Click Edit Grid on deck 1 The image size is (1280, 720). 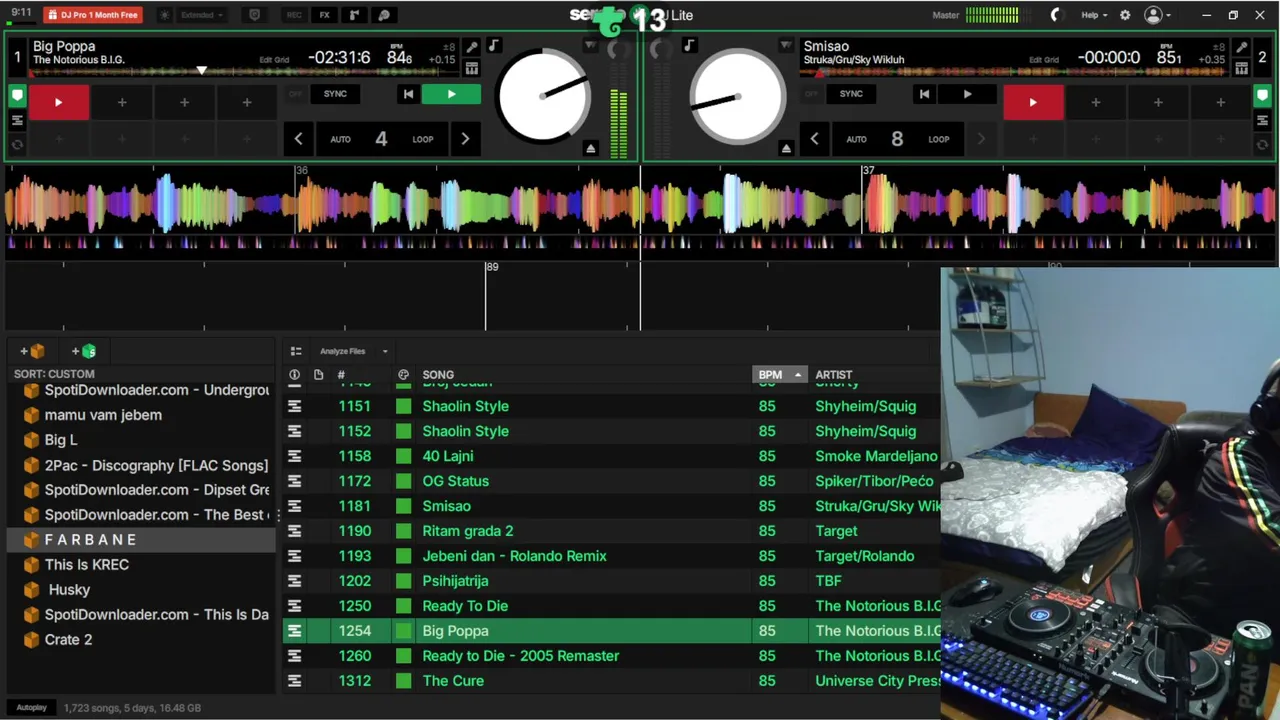(274, 60)
